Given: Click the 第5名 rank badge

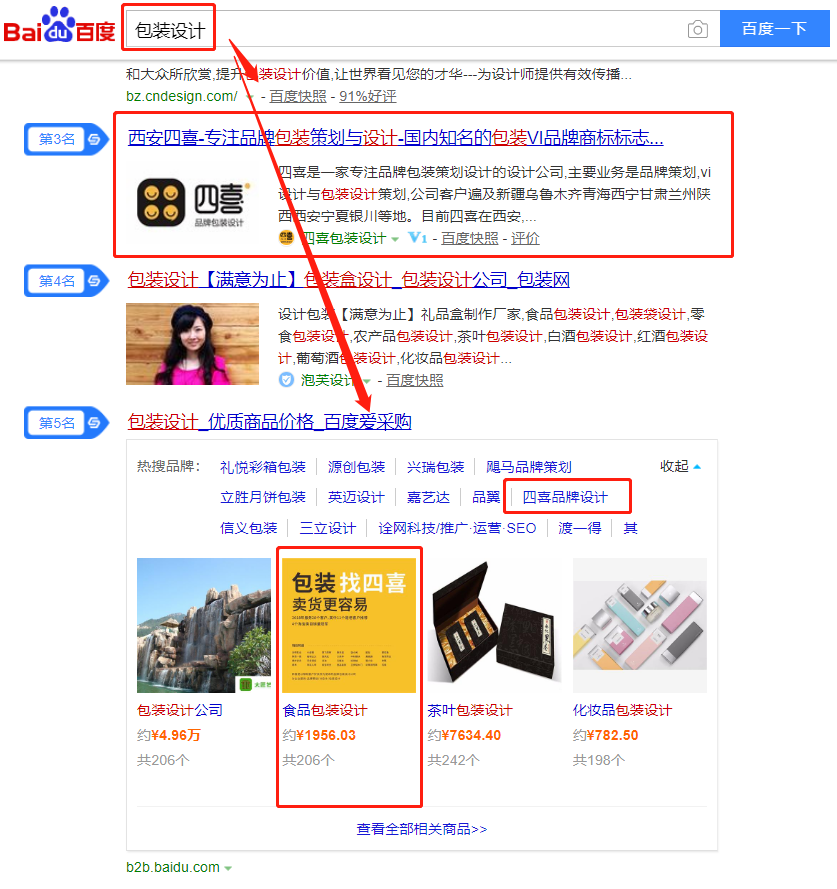Looking at the screenshot, I should click(x=66, y=422).
